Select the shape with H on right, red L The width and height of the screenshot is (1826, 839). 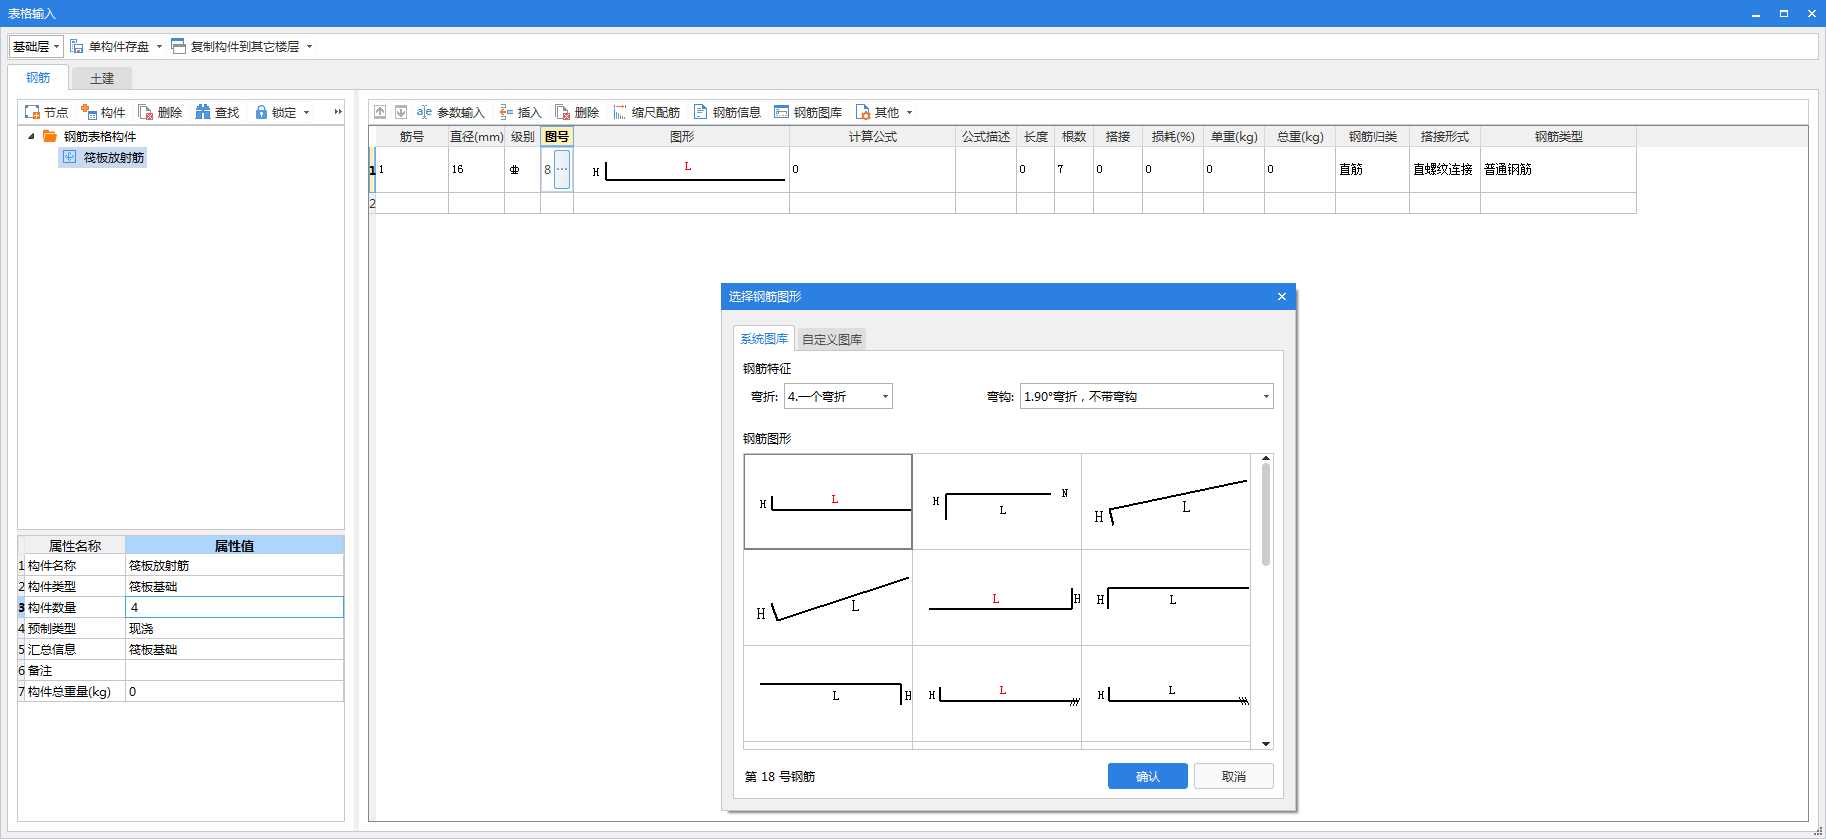pos(997,598)
